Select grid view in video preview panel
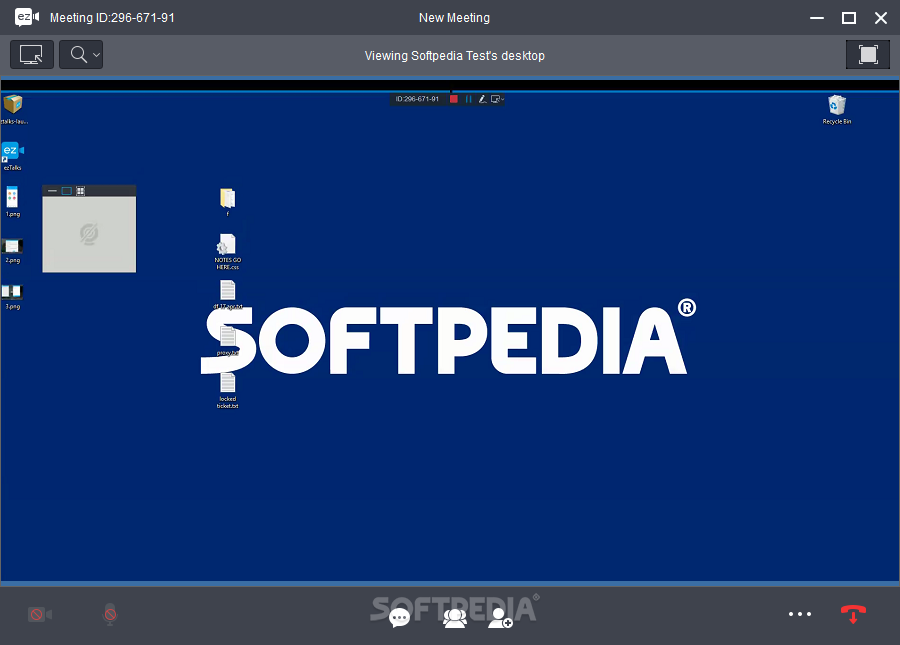 [81, 191]
